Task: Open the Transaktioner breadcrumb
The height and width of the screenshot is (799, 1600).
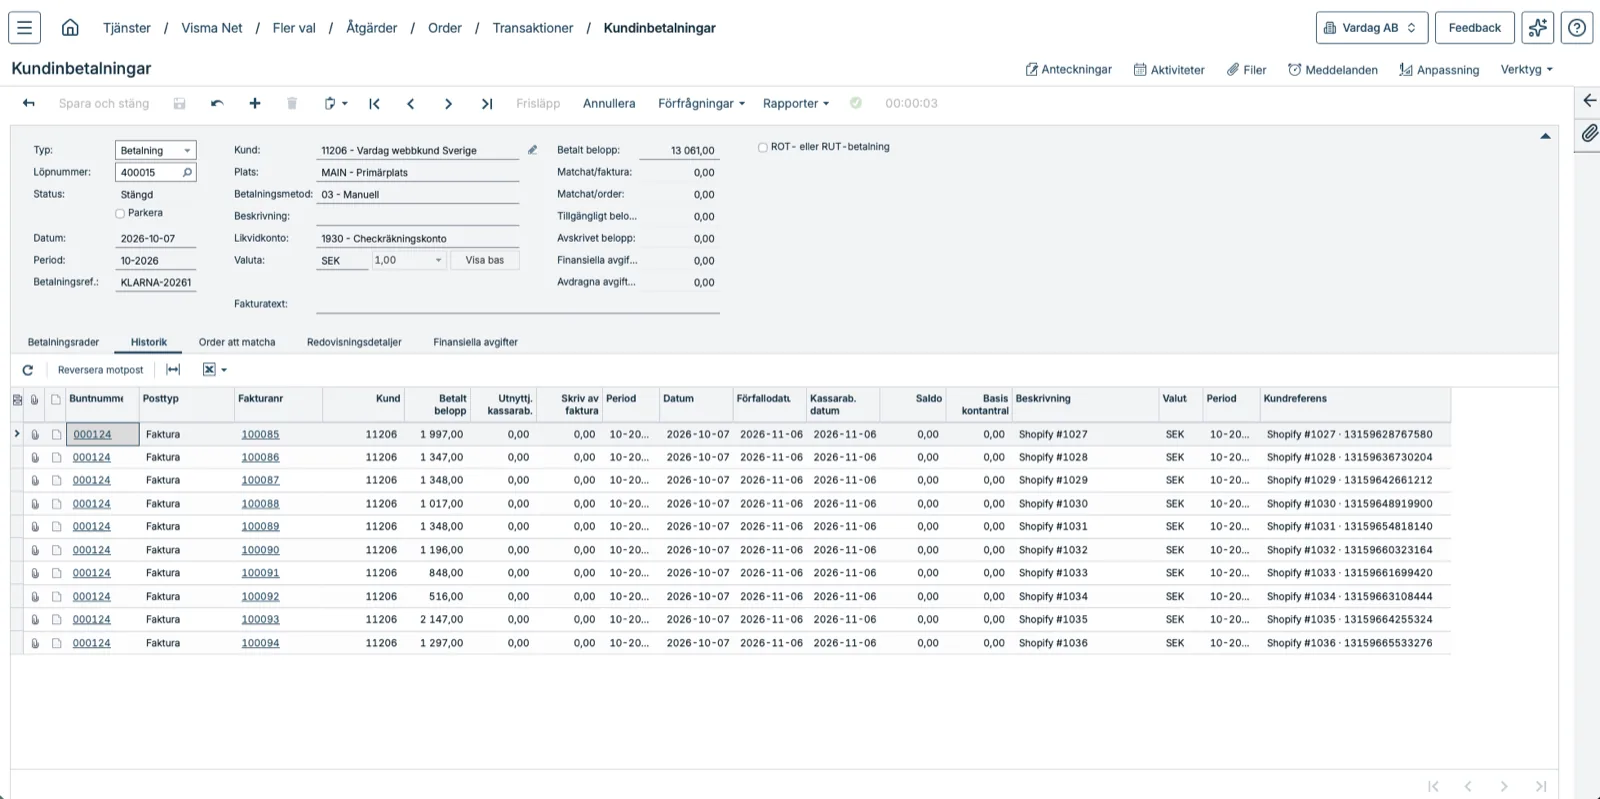Action: (533, 28)
